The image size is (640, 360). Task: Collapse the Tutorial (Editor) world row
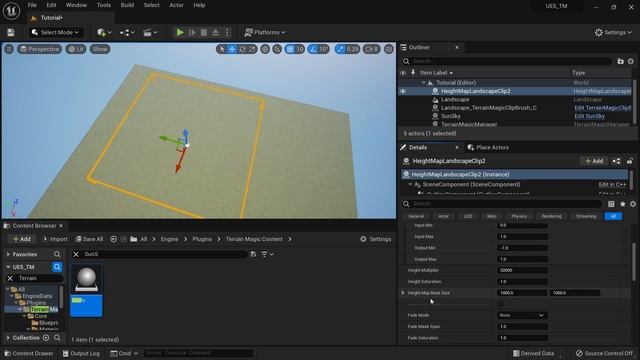pyautogui.click(x=423, y=83)
